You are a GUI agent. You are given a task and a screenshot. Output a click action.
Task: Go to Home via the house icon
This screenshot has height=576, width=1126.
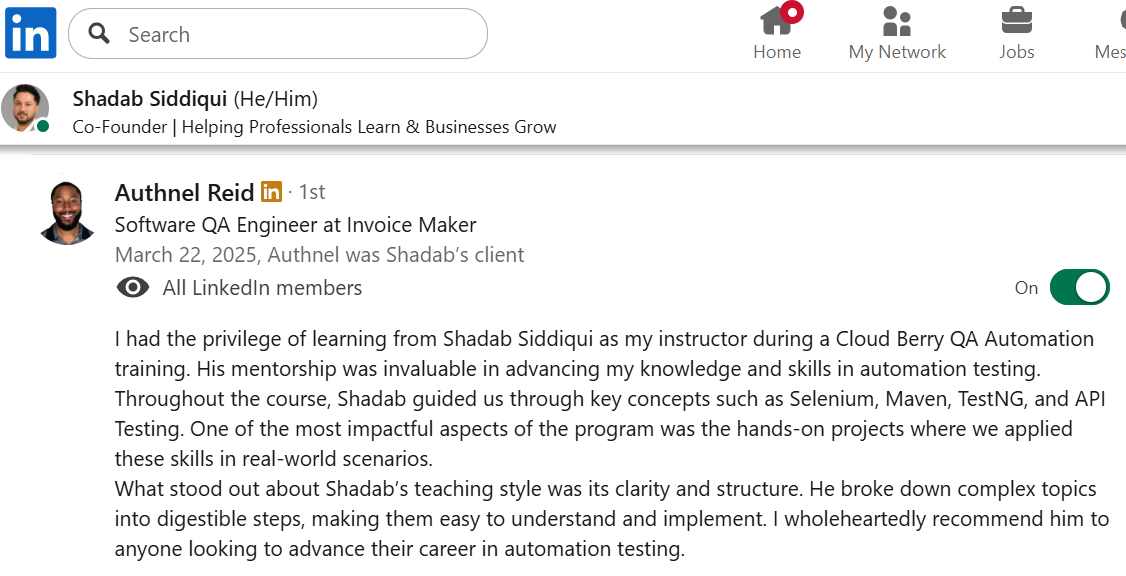click(x=776, y=22)
